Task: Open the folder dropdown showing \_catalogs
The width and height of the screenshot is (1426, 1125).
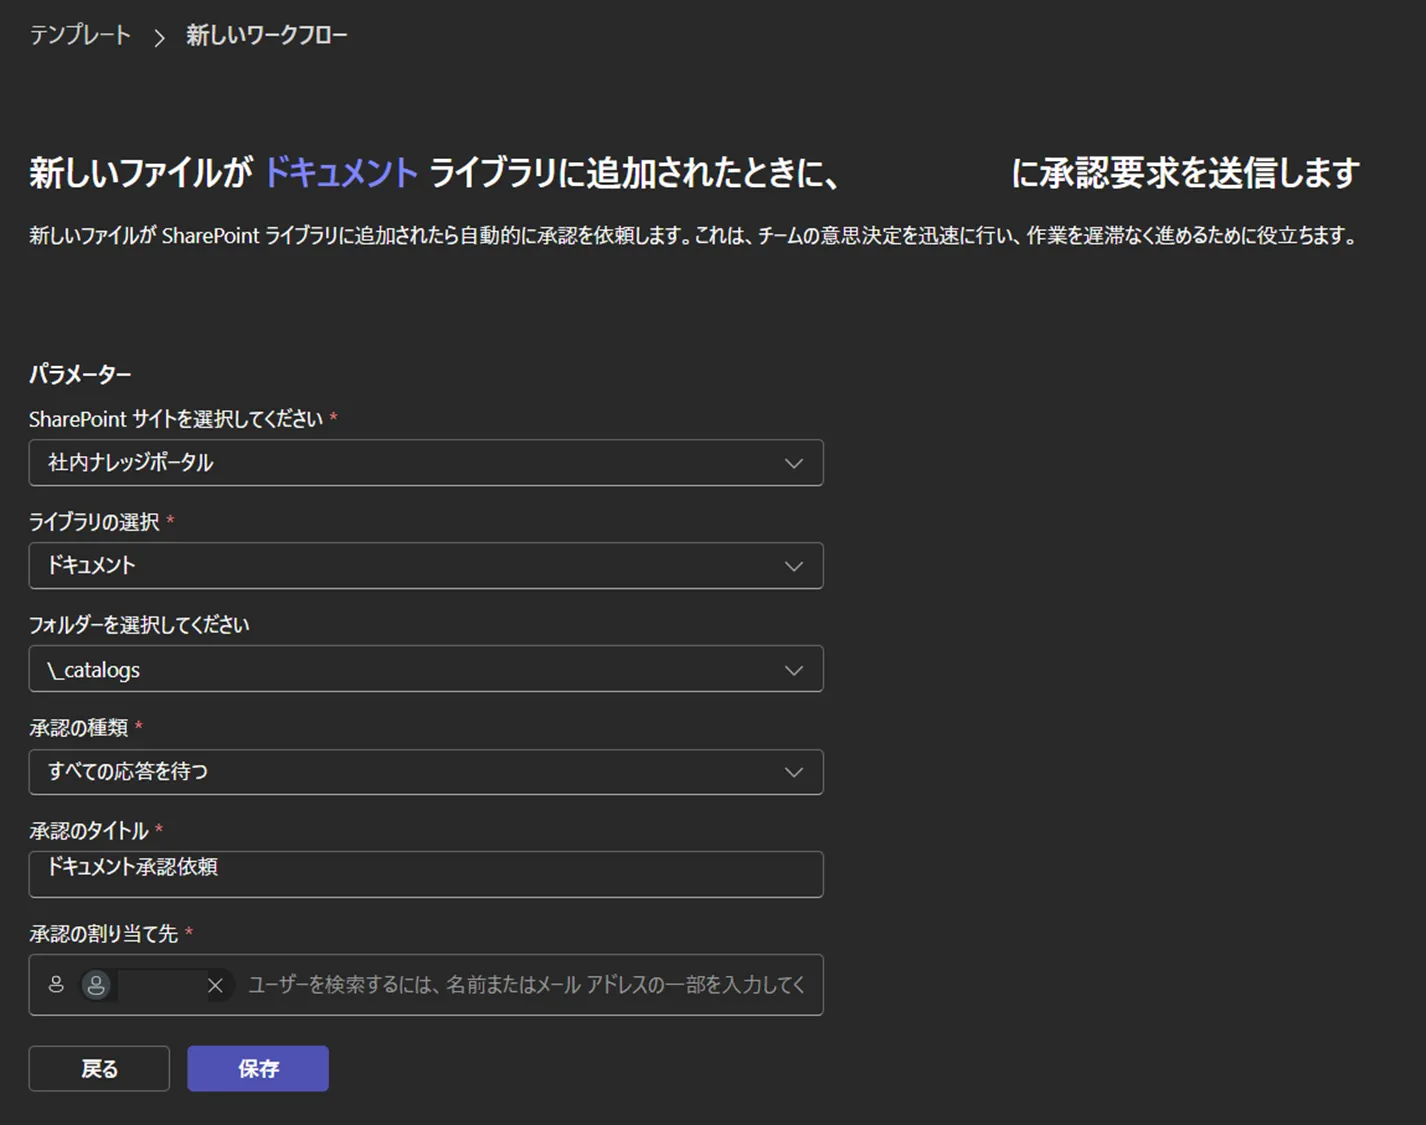Action: (426, 669)
